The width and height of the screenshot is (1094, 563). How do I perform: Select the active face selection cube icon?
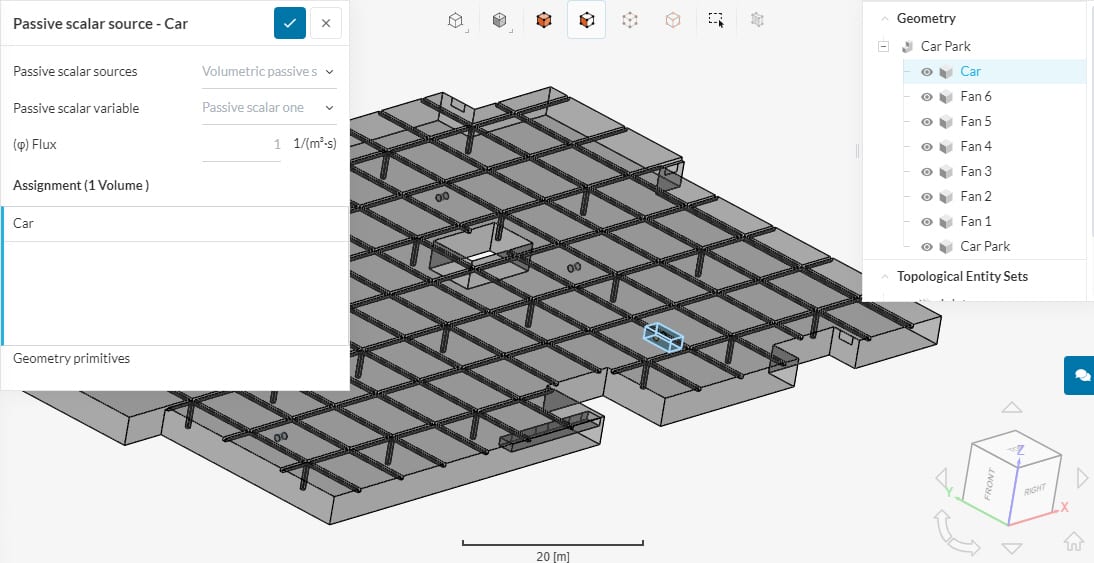pyautogui.click(x=586, y=19)
